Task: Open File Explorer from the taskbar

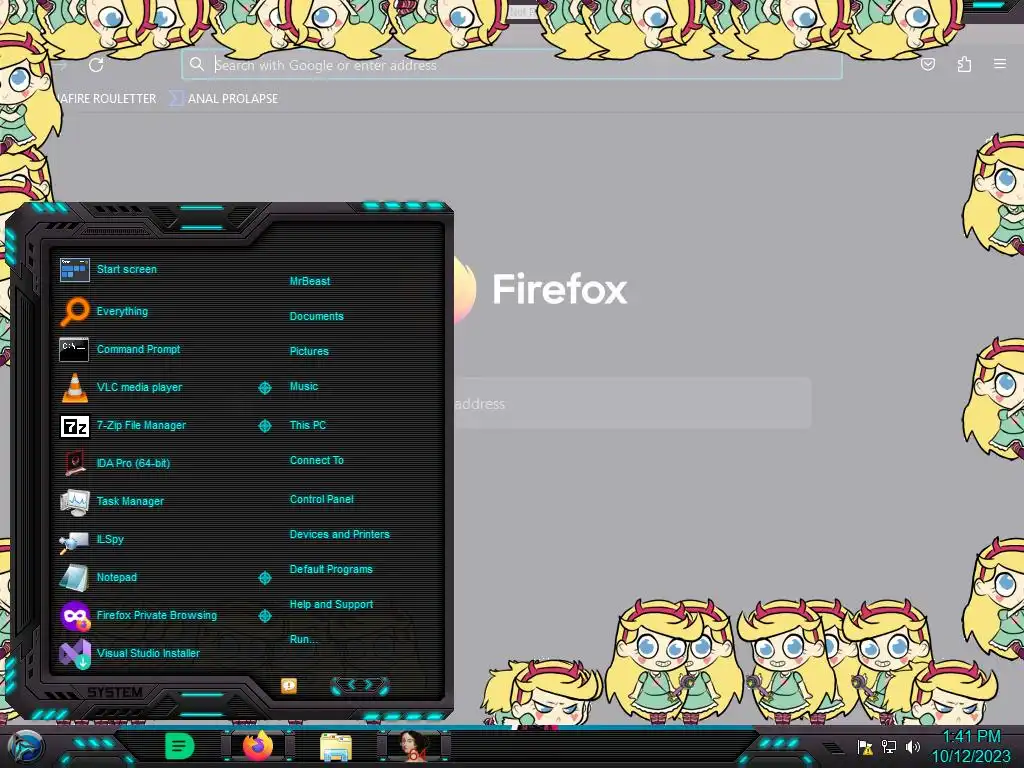Action: 336,747
